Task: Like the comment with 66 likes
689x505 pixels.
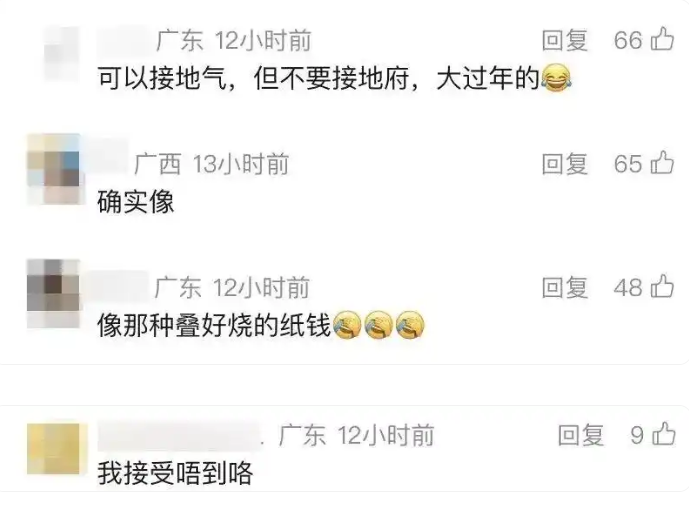Action: tap(662, 39)
